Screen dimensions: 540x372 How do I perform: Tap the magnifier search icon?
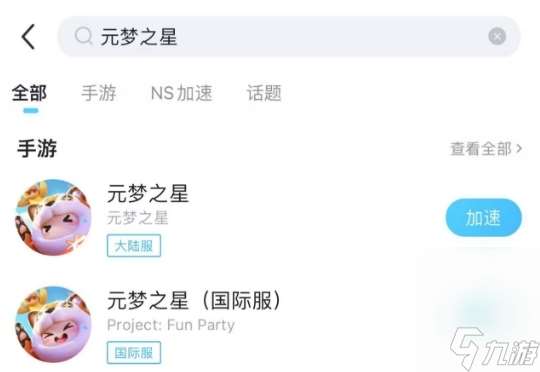84,36
